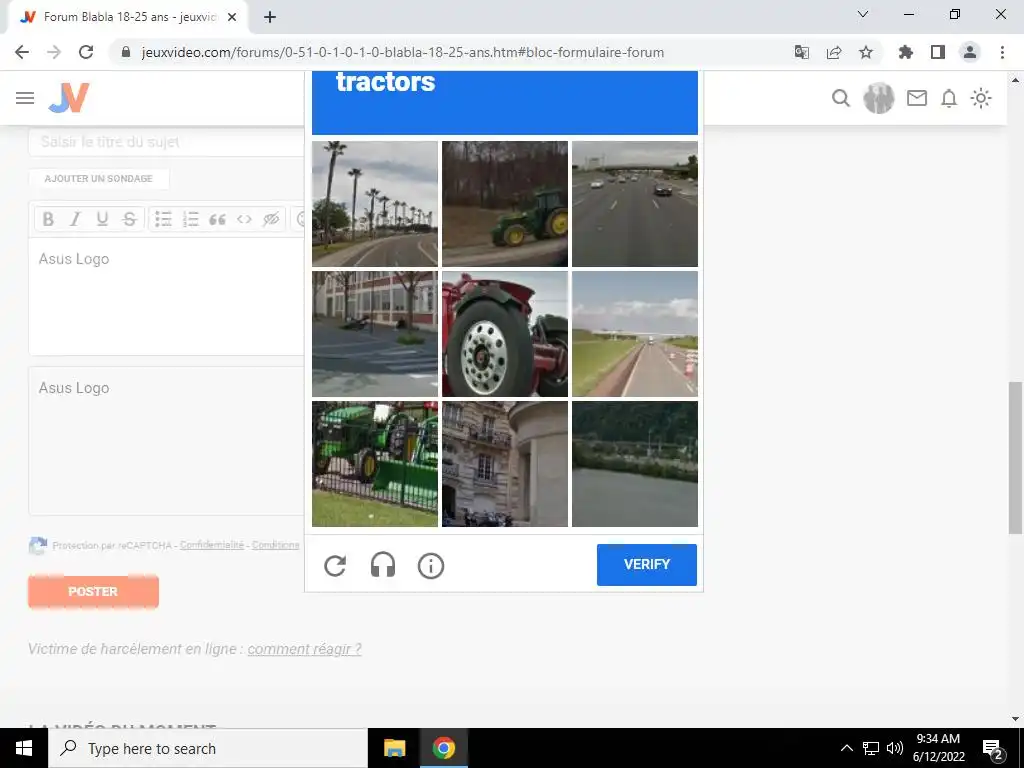Get an audio challenge via headphones icon

[383, 566]
